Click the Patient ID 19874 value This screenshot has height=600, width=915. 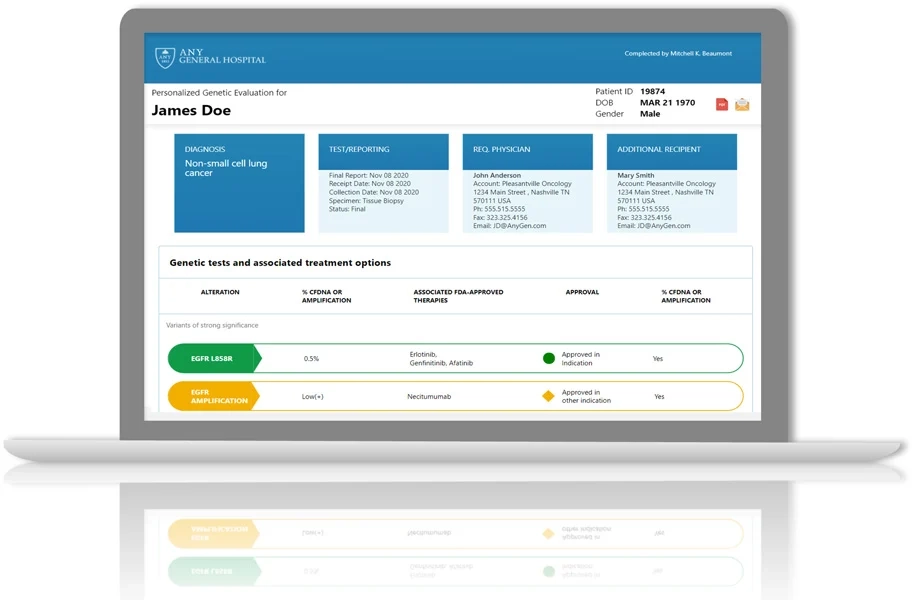coord(652,92)
